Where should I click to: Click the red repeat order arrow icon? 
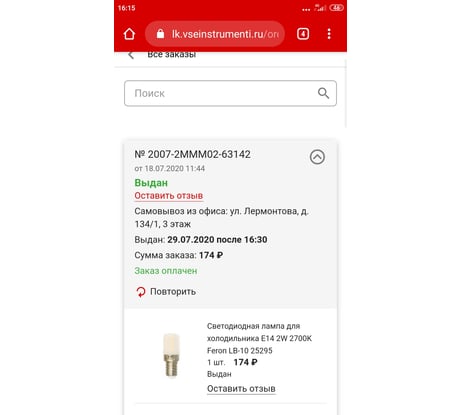(x=141, y=292)
